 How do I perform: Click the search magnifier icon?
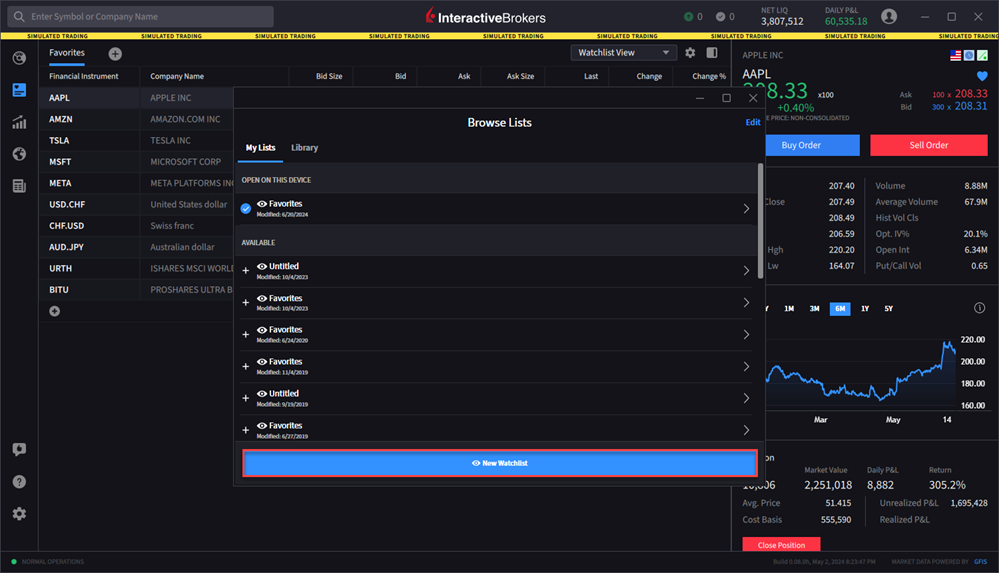pyautogui.click(x=19, y=17)
